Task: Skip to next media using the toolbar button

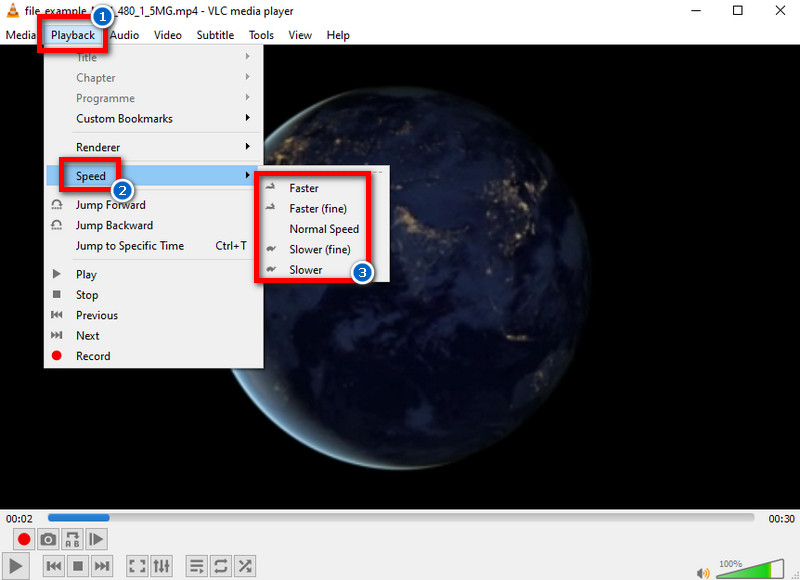Action: point(102,566)
